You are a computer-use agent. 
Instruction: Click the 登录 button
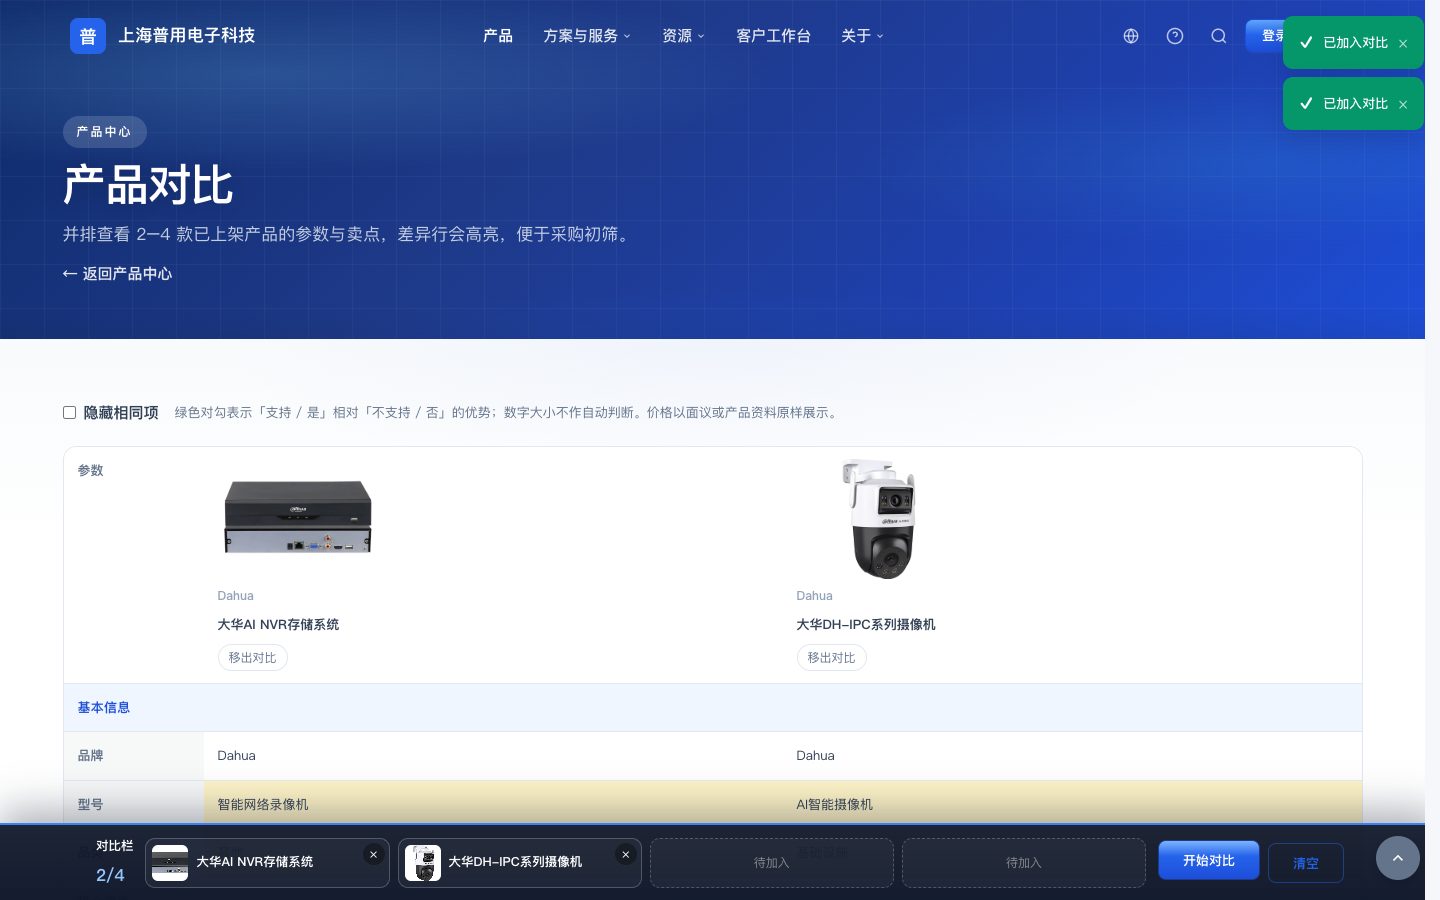(x=1266, y=36)
